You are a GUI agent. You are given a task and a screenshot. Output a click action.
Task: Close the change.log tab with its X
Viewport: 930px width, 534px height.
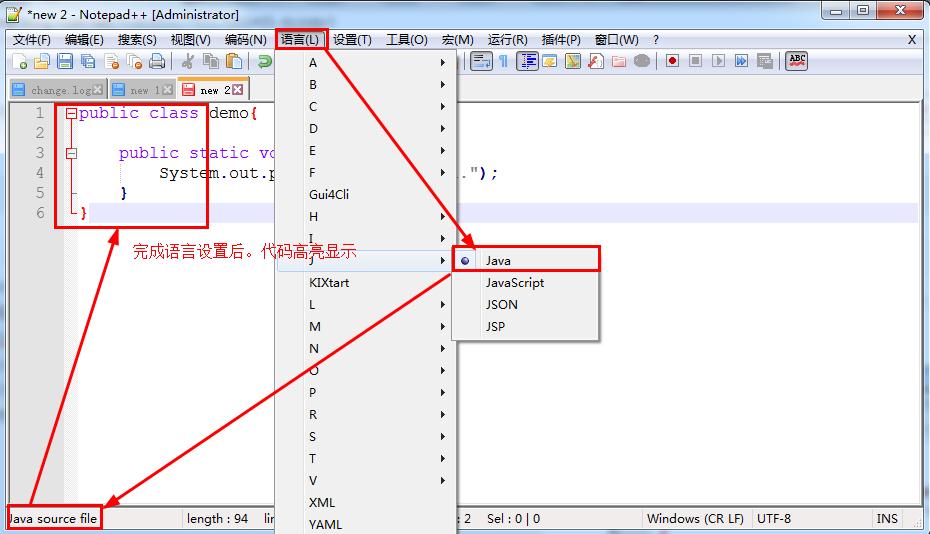point(98,90)
